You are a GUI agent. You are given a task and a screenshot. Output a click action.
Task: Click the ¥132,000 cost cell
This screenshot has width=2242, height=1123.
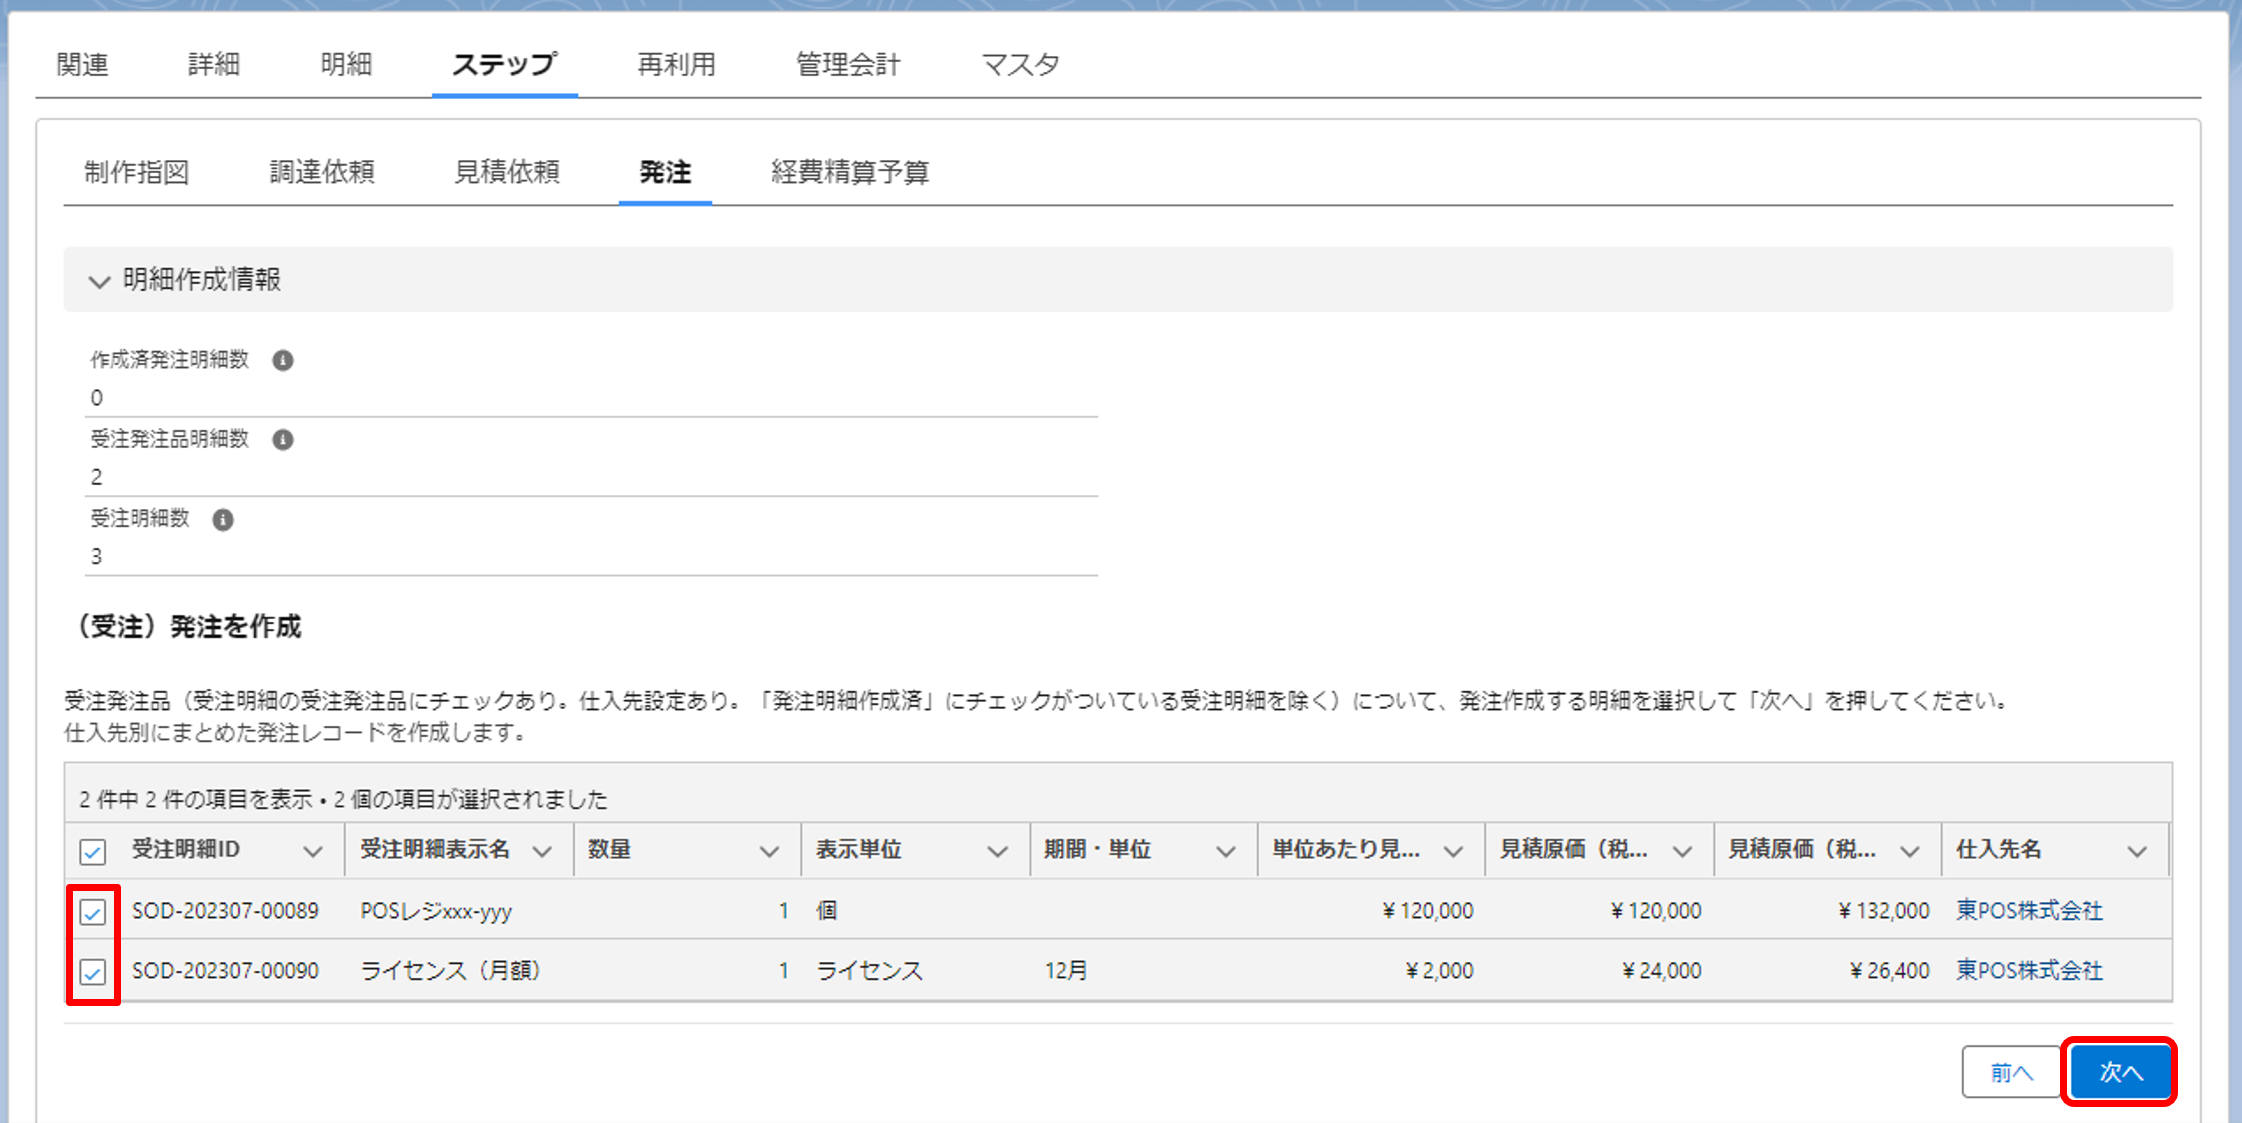tap(1884, 911)
